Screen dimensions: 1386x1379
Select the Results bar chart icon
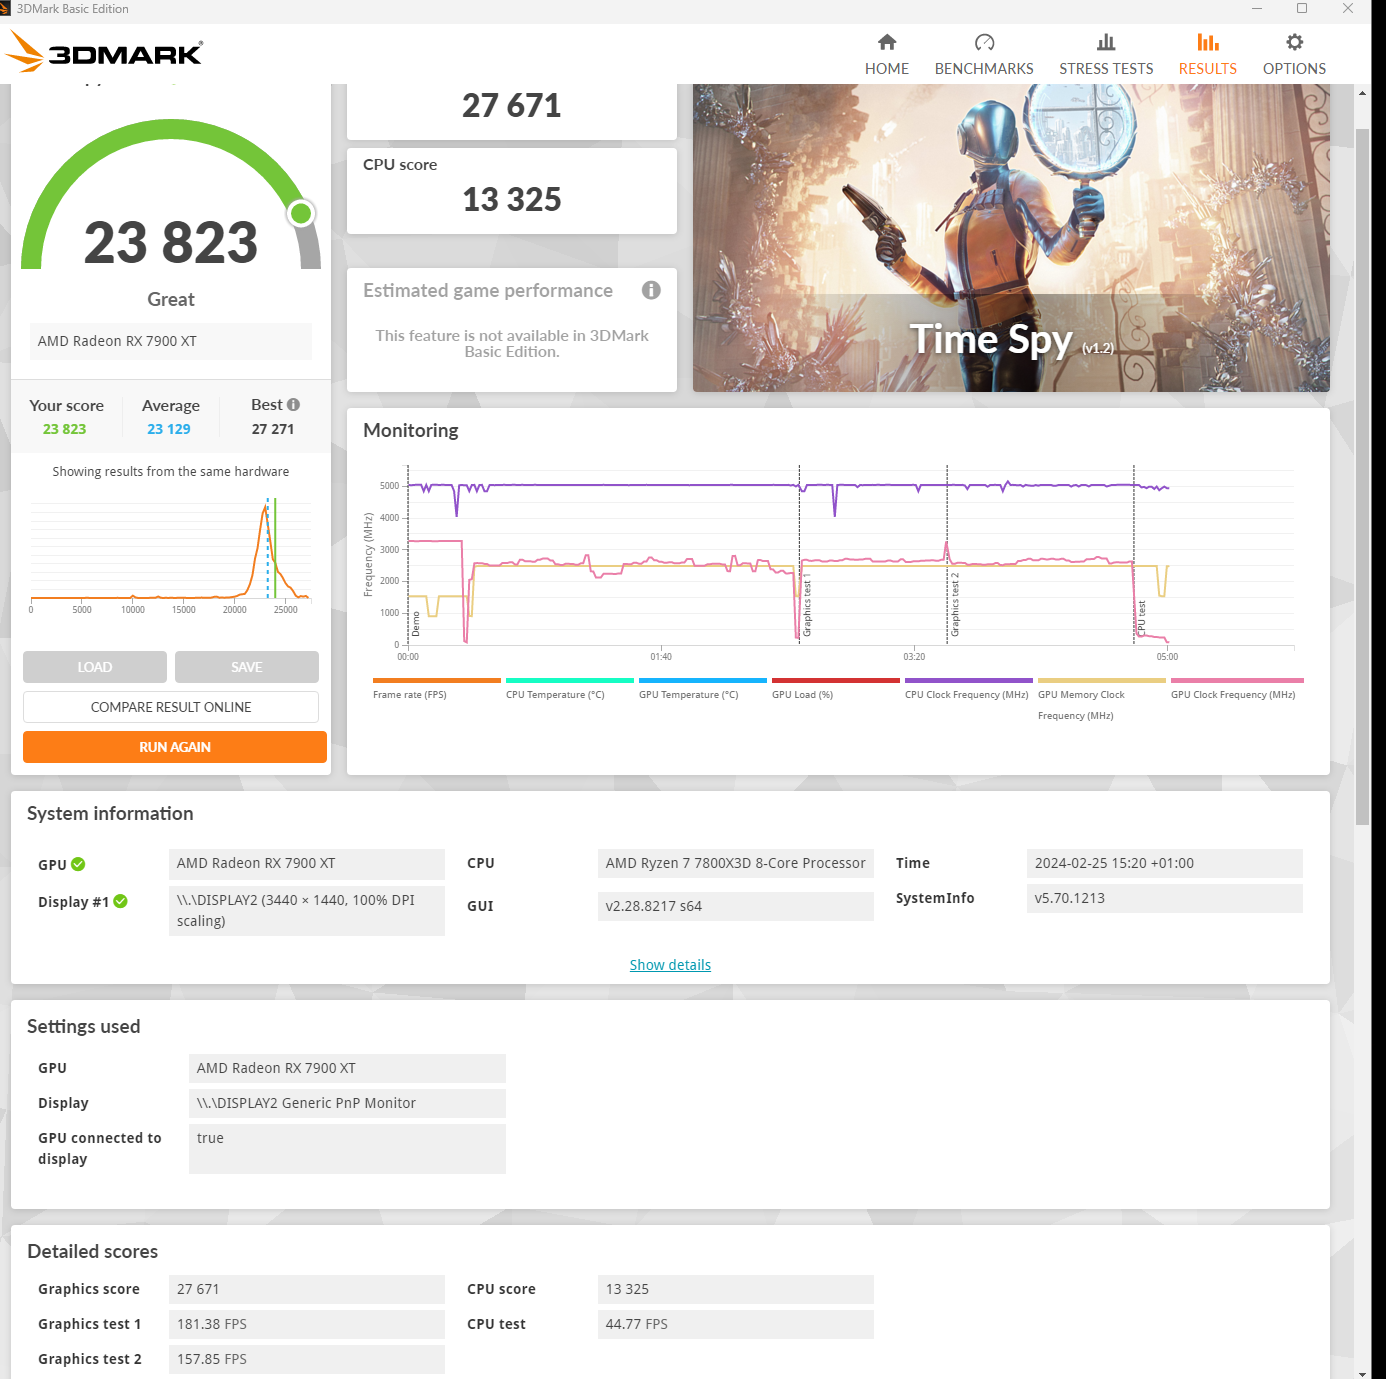[1207, 42]
